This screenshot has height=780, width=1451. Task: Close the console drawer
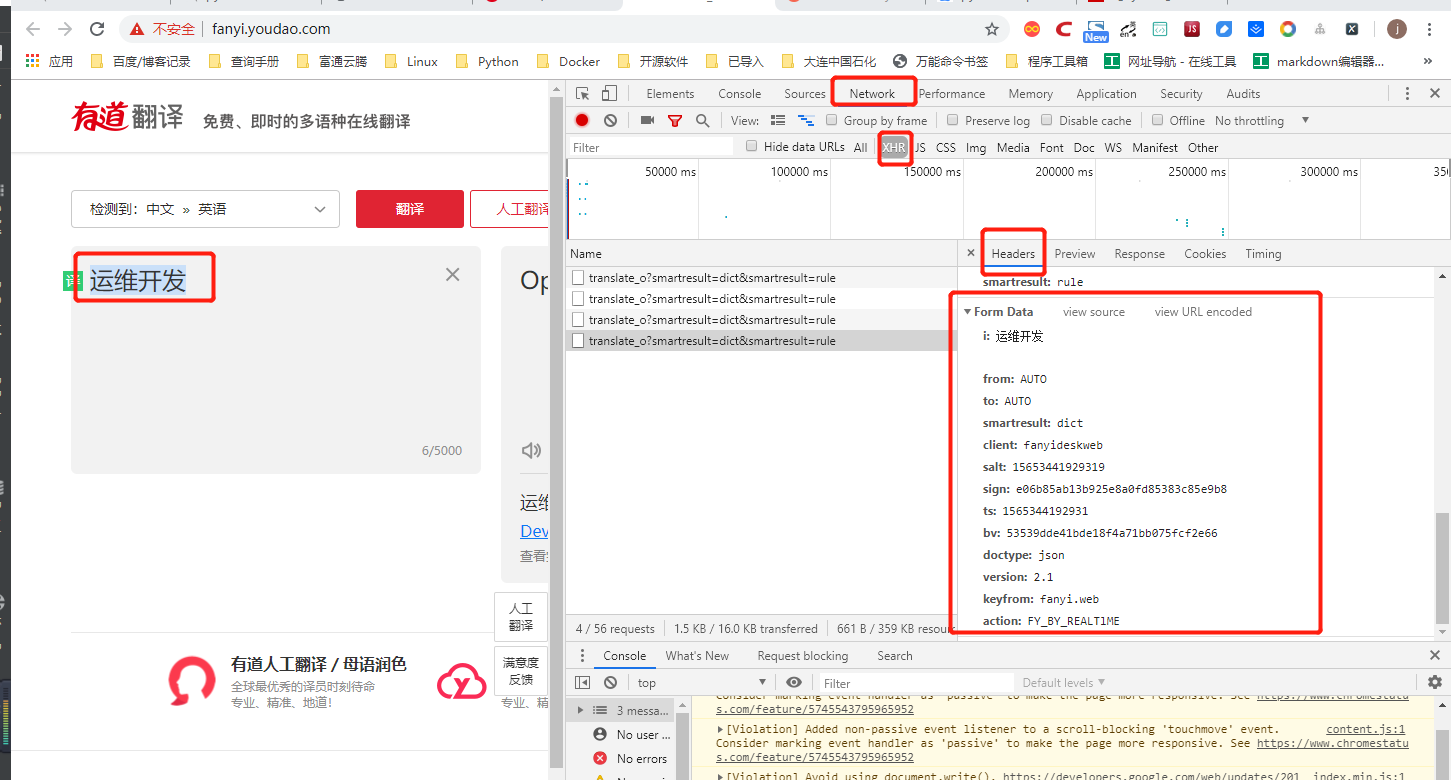click(1435, 656)
